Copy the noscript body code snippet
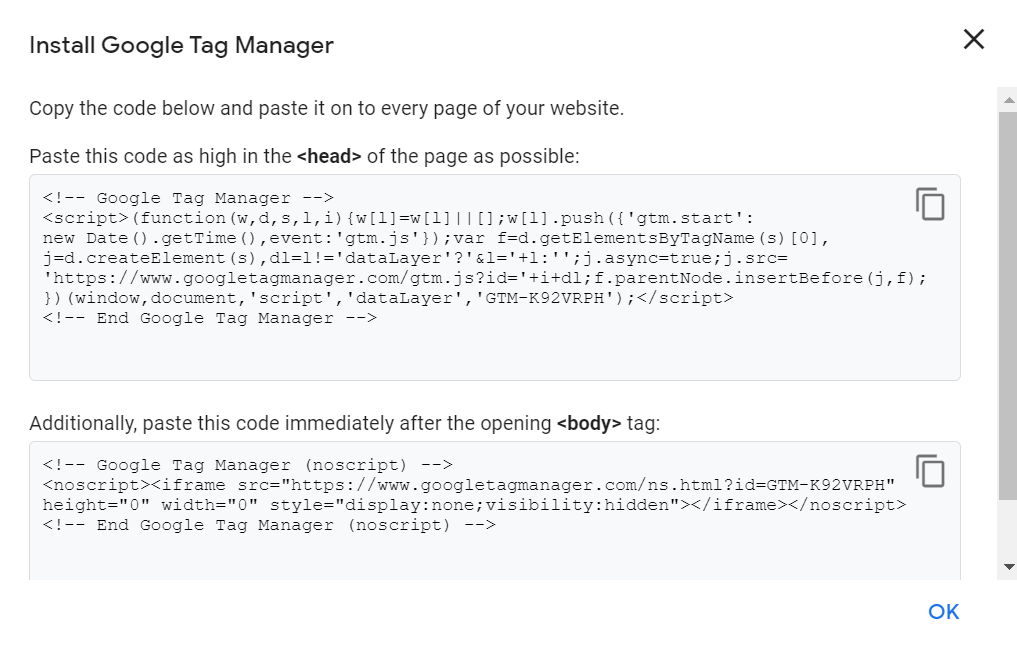1017x648 pixels. click(930, 471)
